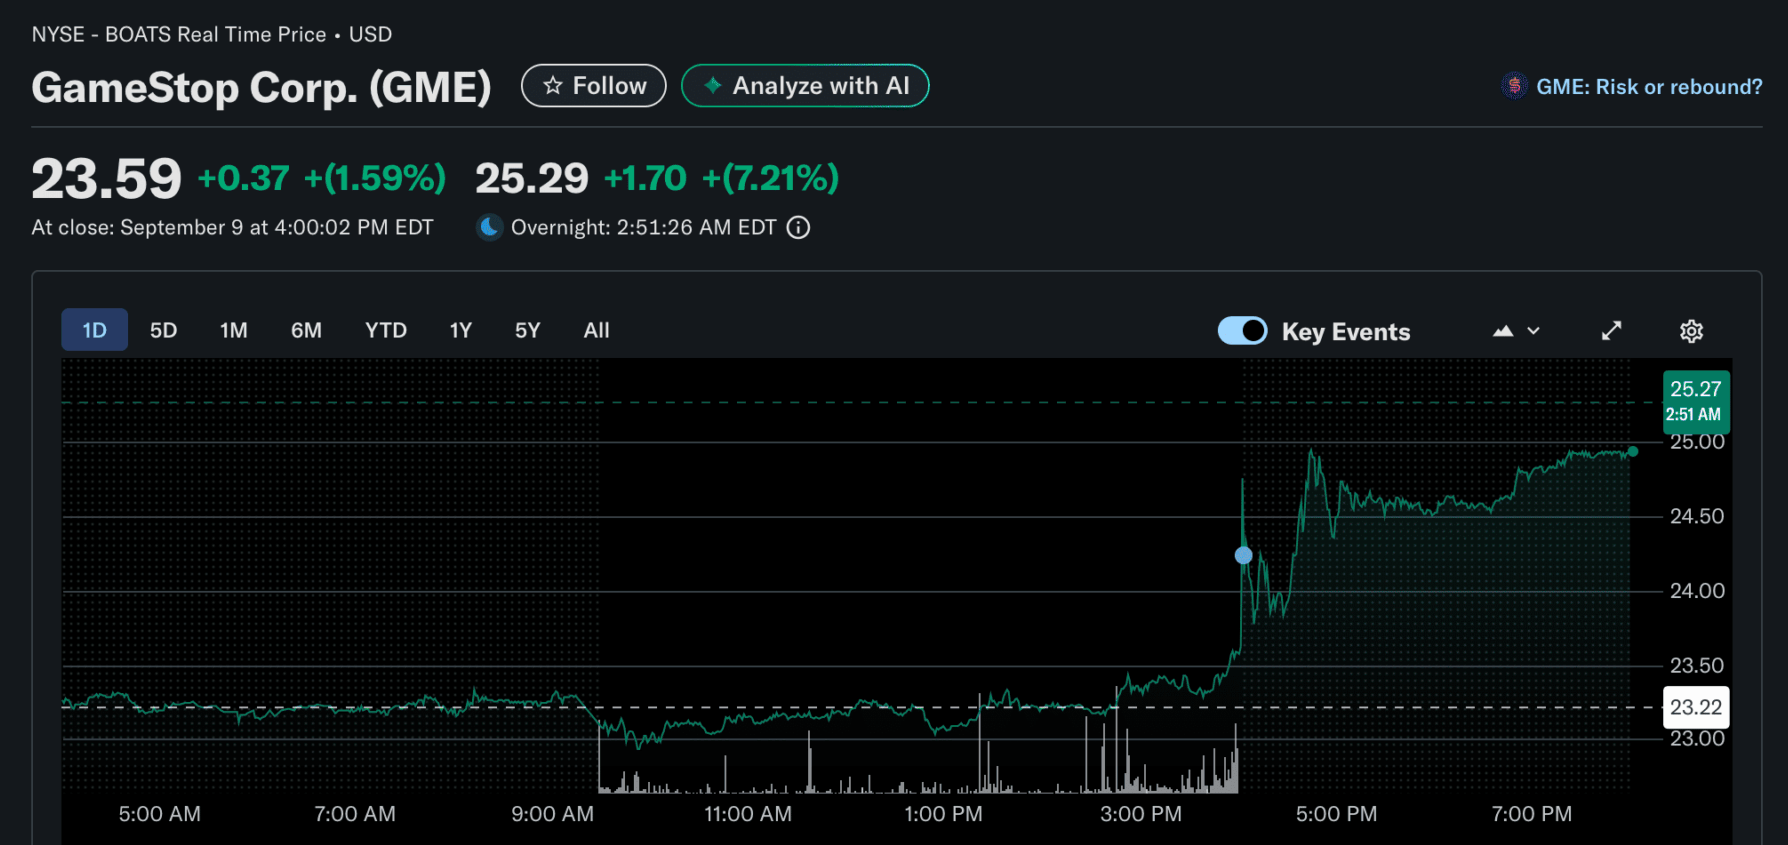Click the overnight info circle icon
This screenshot has width=1788, height=845.
(x=798, y=228)
